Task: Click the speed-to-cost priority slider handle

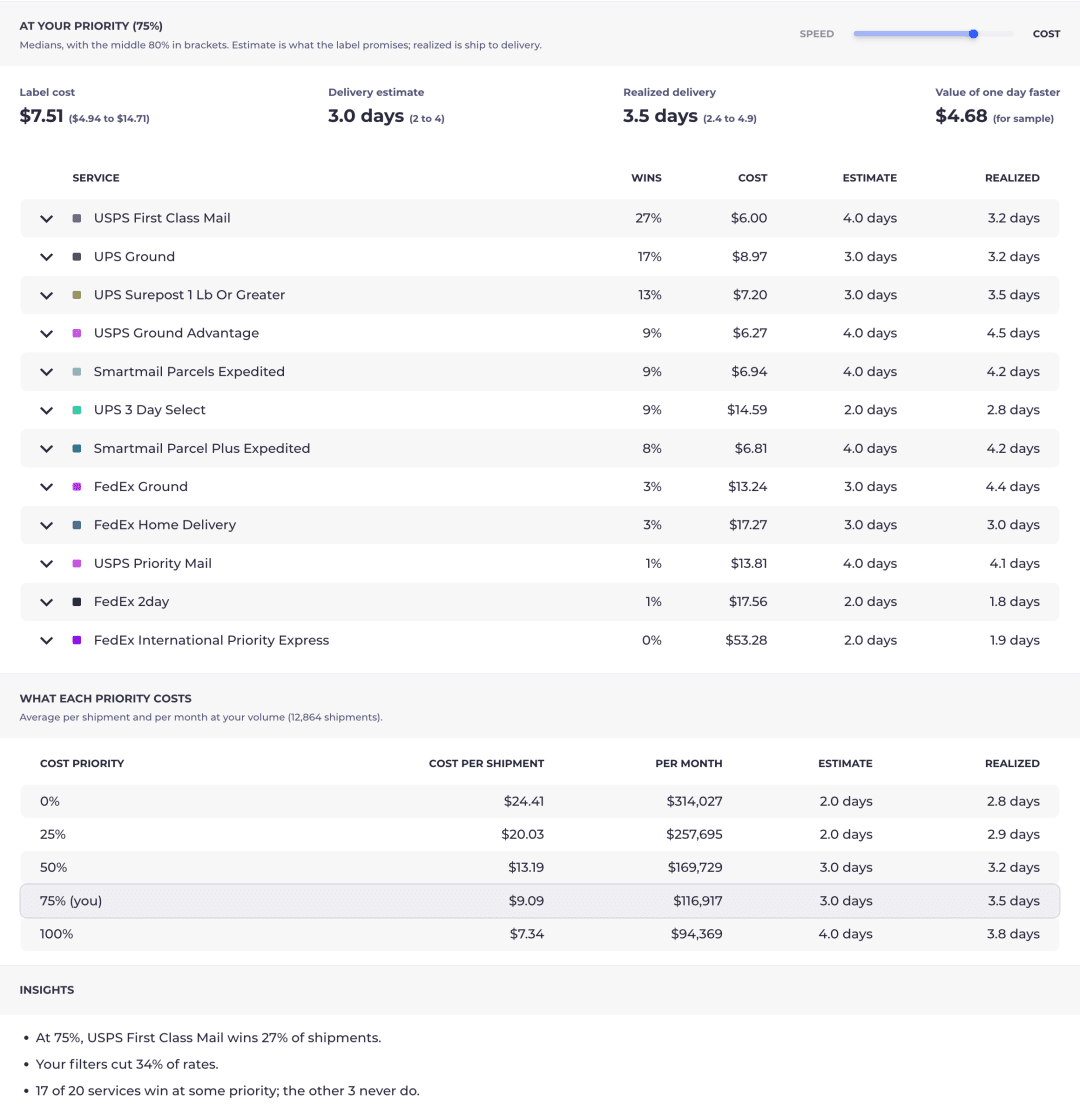Action: [973, 34]
